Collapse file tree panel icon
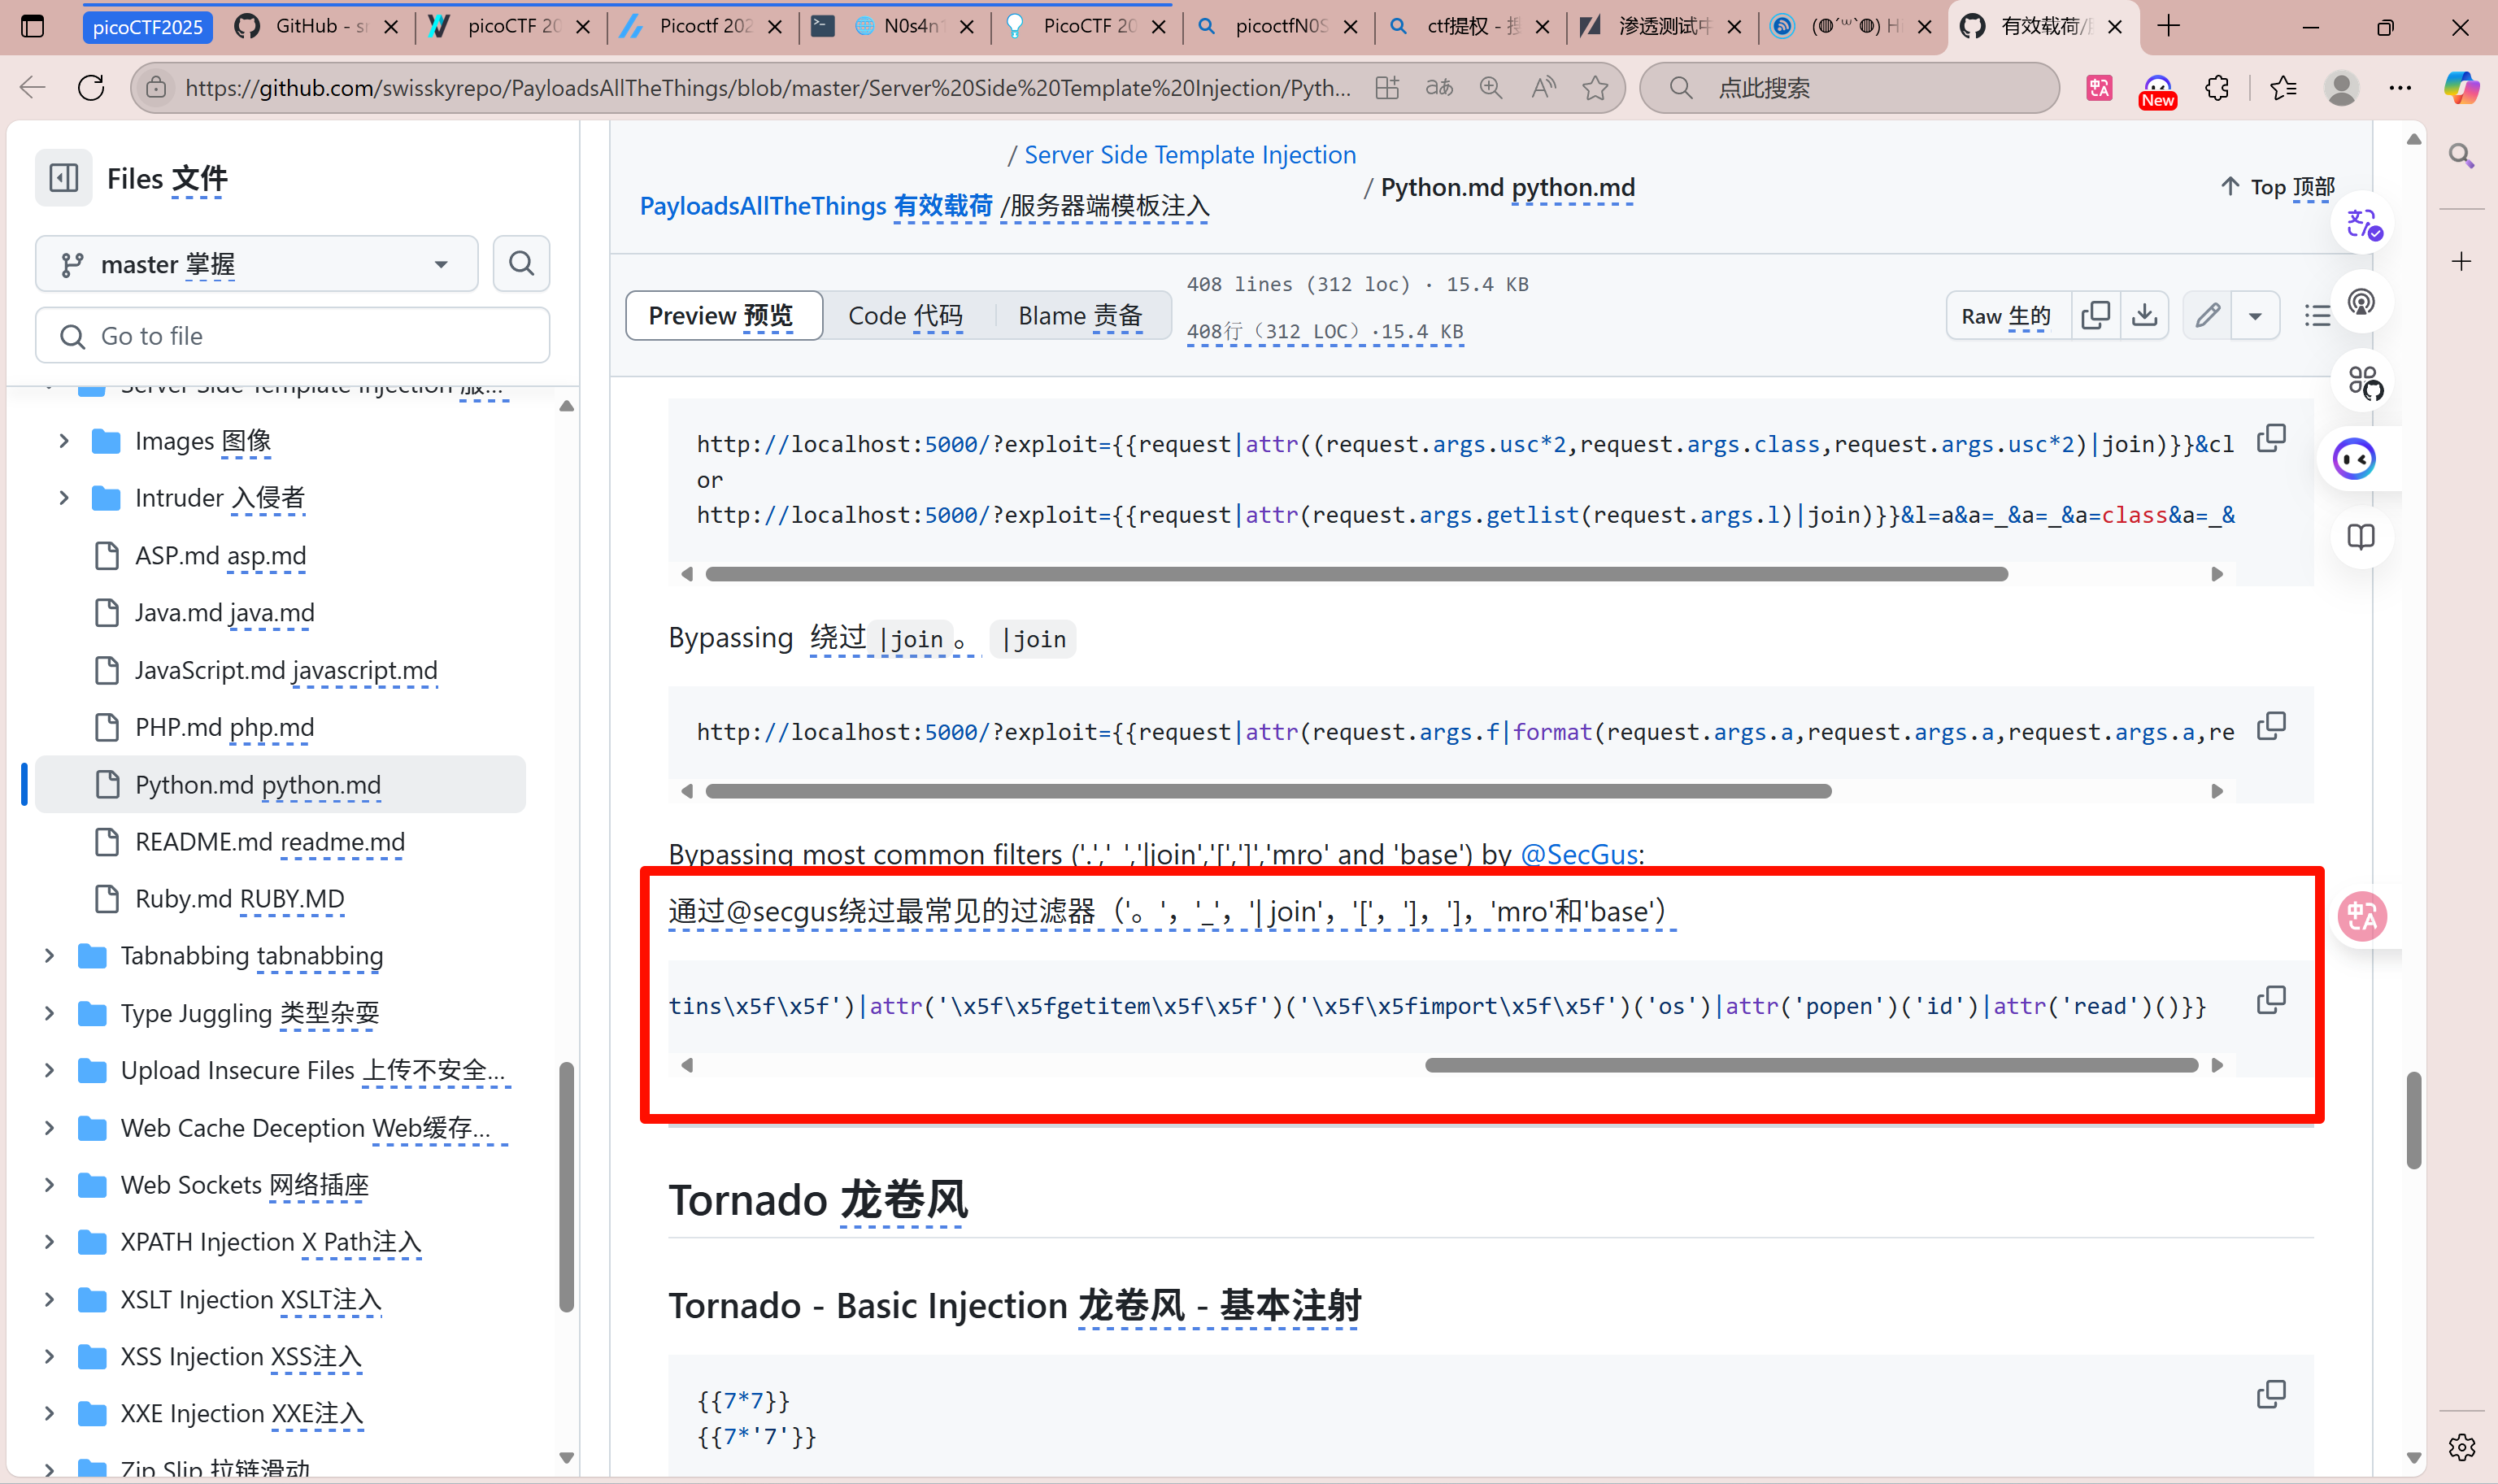The width and height of the screenshot is (2498, 1484). pos(64,178)
